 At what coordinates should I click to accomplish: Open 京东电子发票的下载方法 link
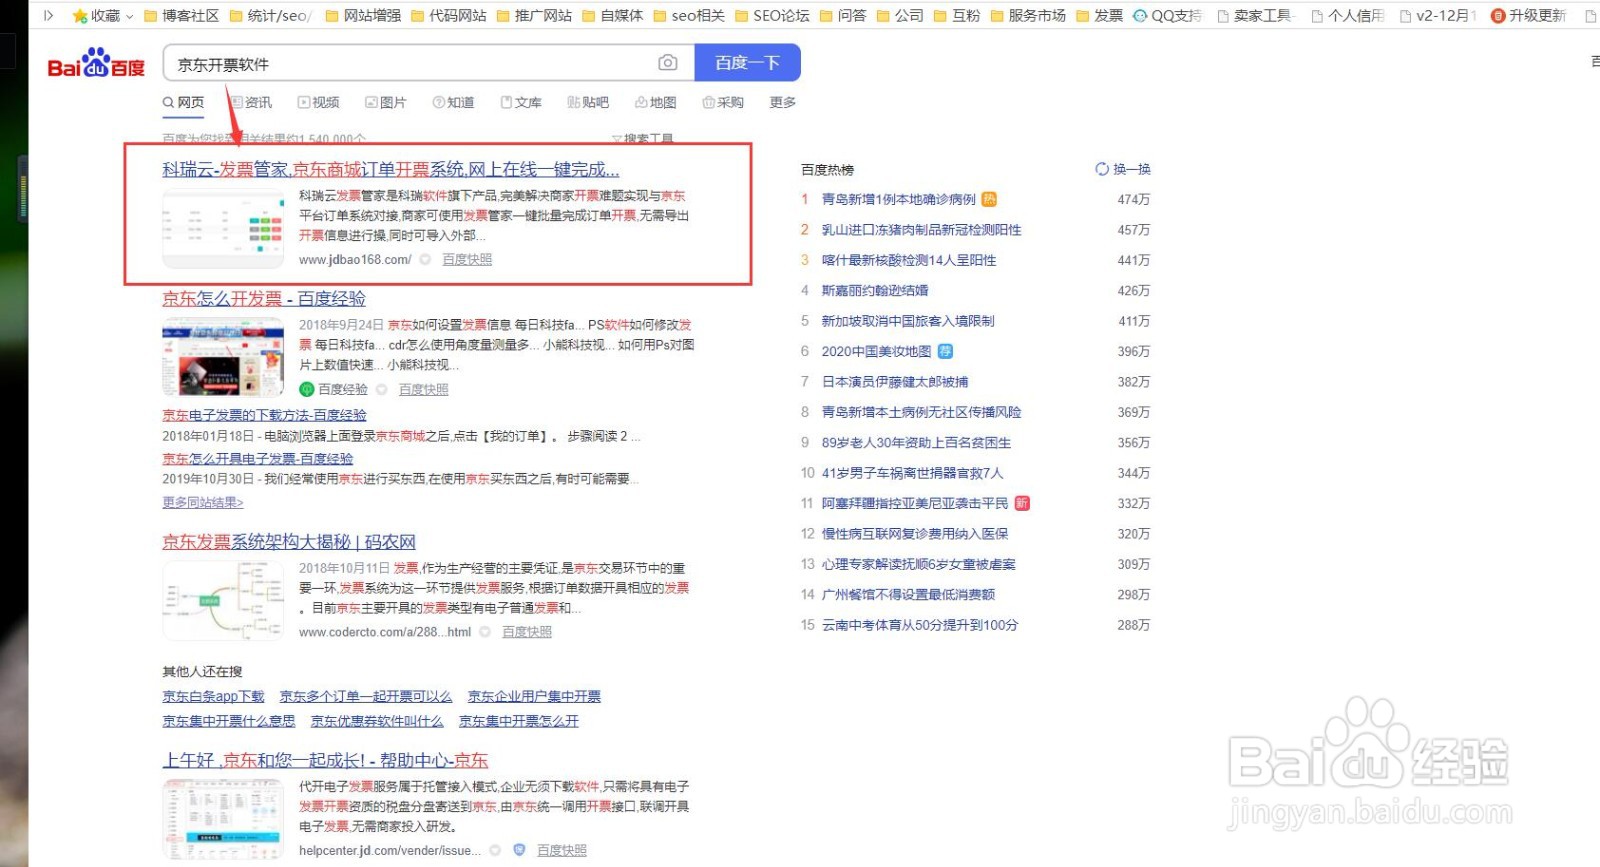click(265, 415)
